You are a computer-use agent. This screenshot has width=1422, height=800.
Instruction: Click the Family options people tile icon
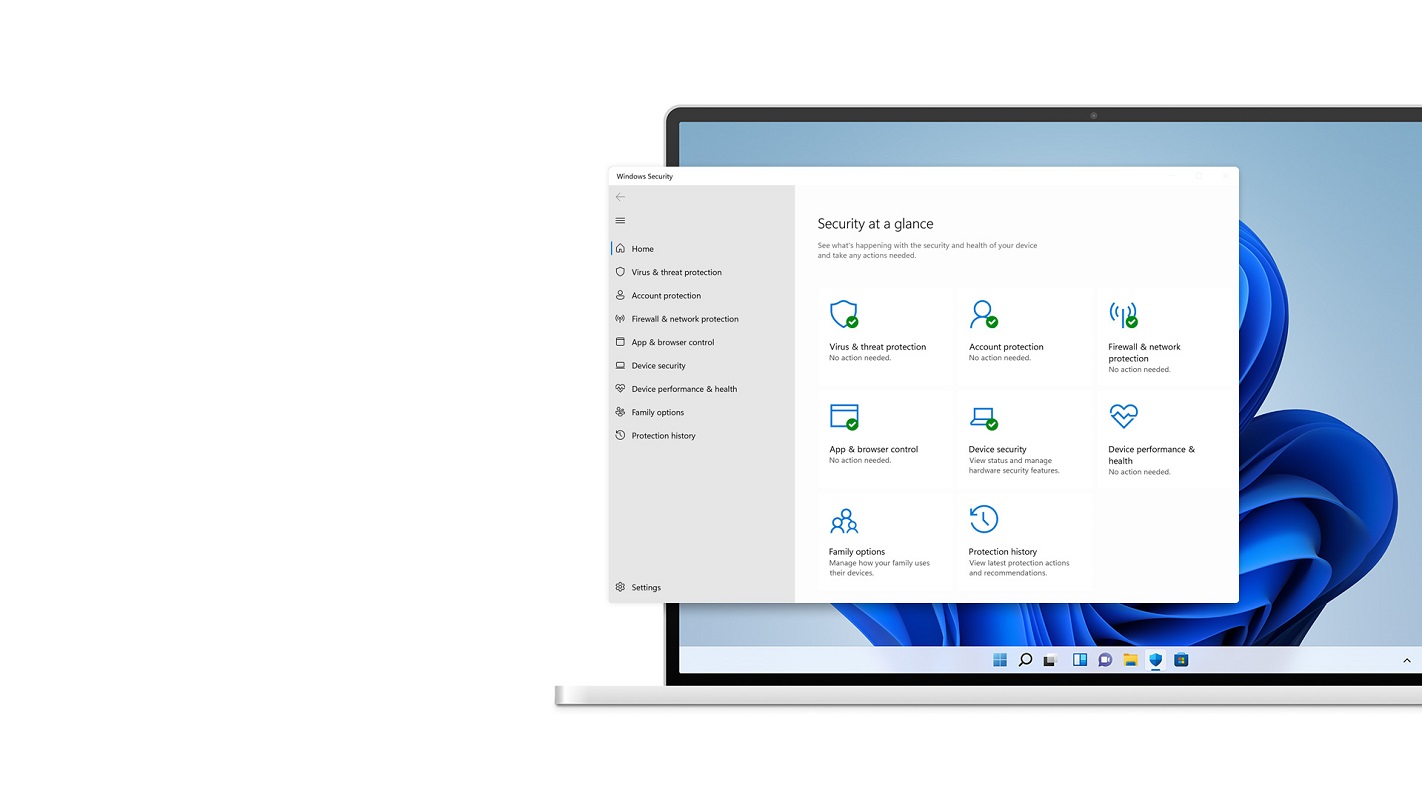tap(844, 520)
